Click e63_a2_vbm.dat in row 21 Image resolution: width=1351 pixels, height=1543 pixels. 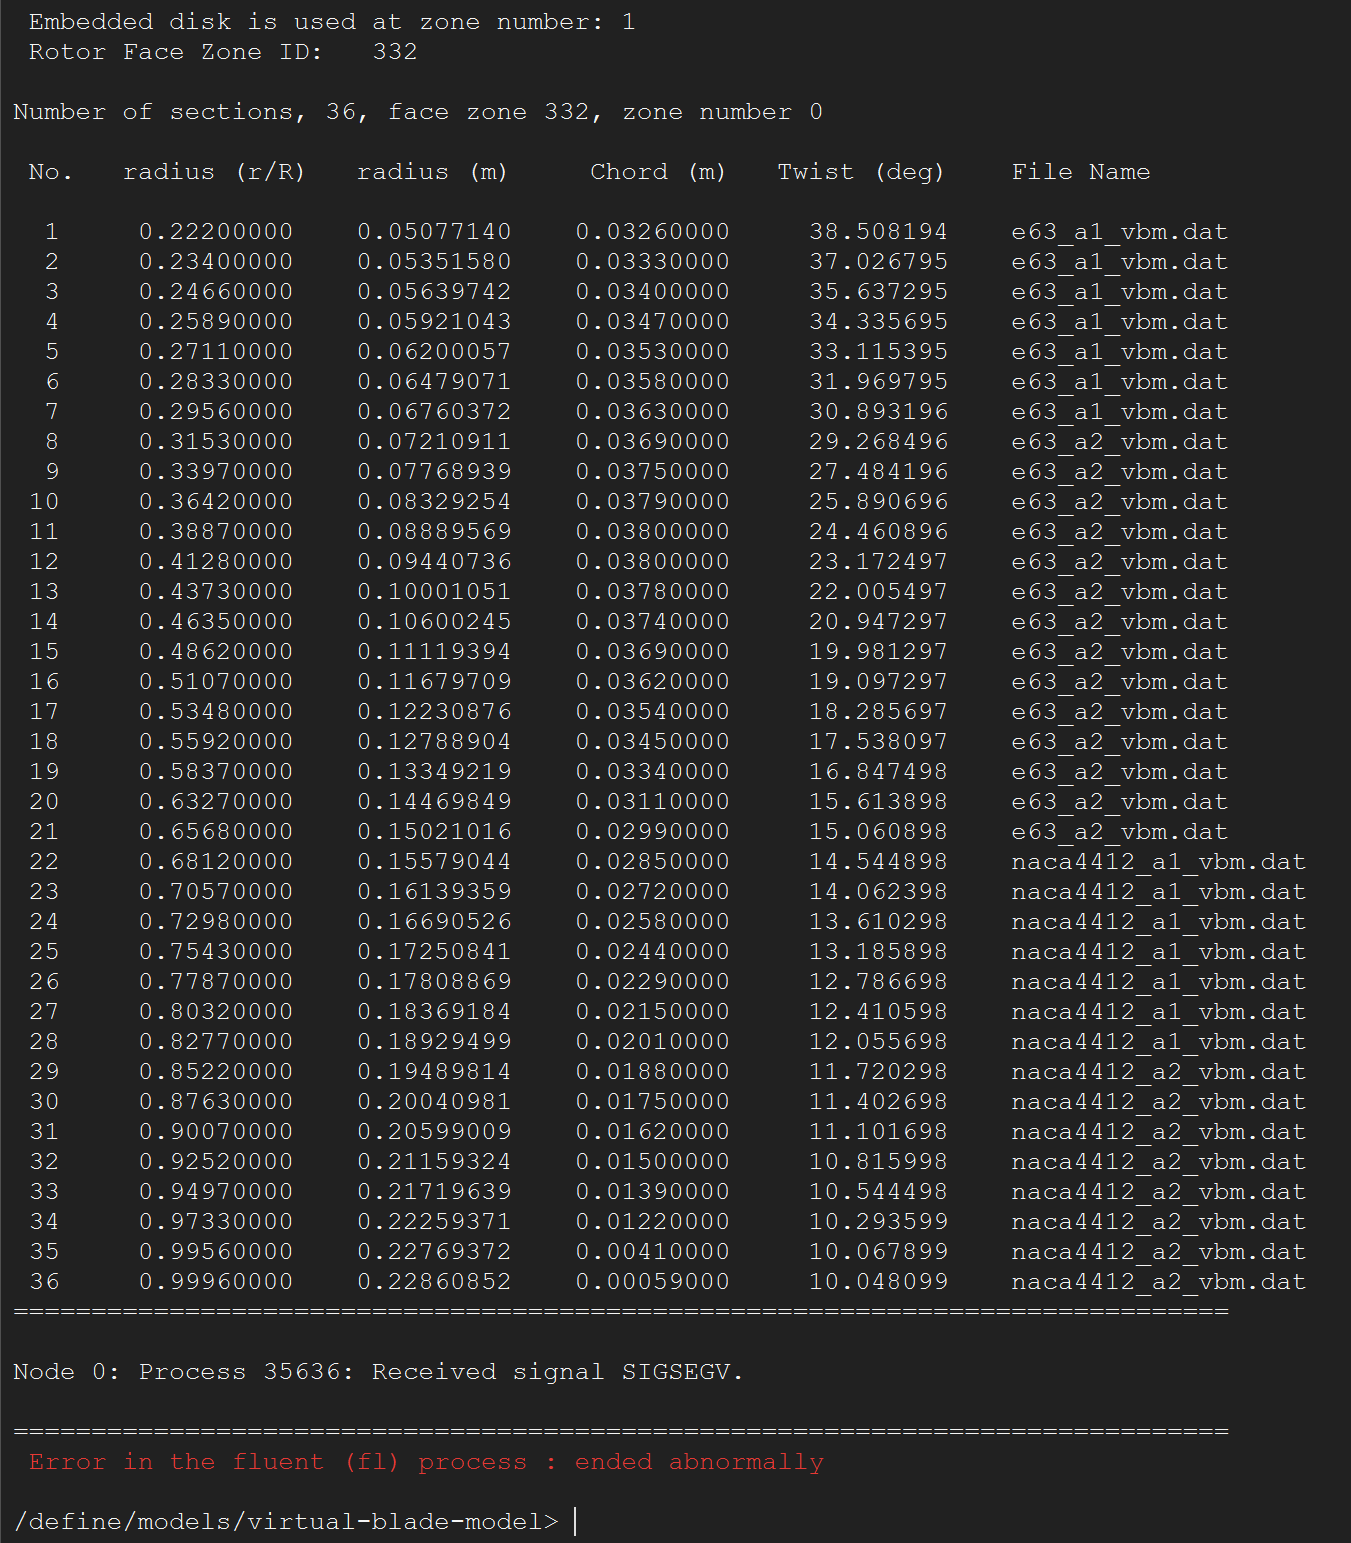(x=1119, y=832)
